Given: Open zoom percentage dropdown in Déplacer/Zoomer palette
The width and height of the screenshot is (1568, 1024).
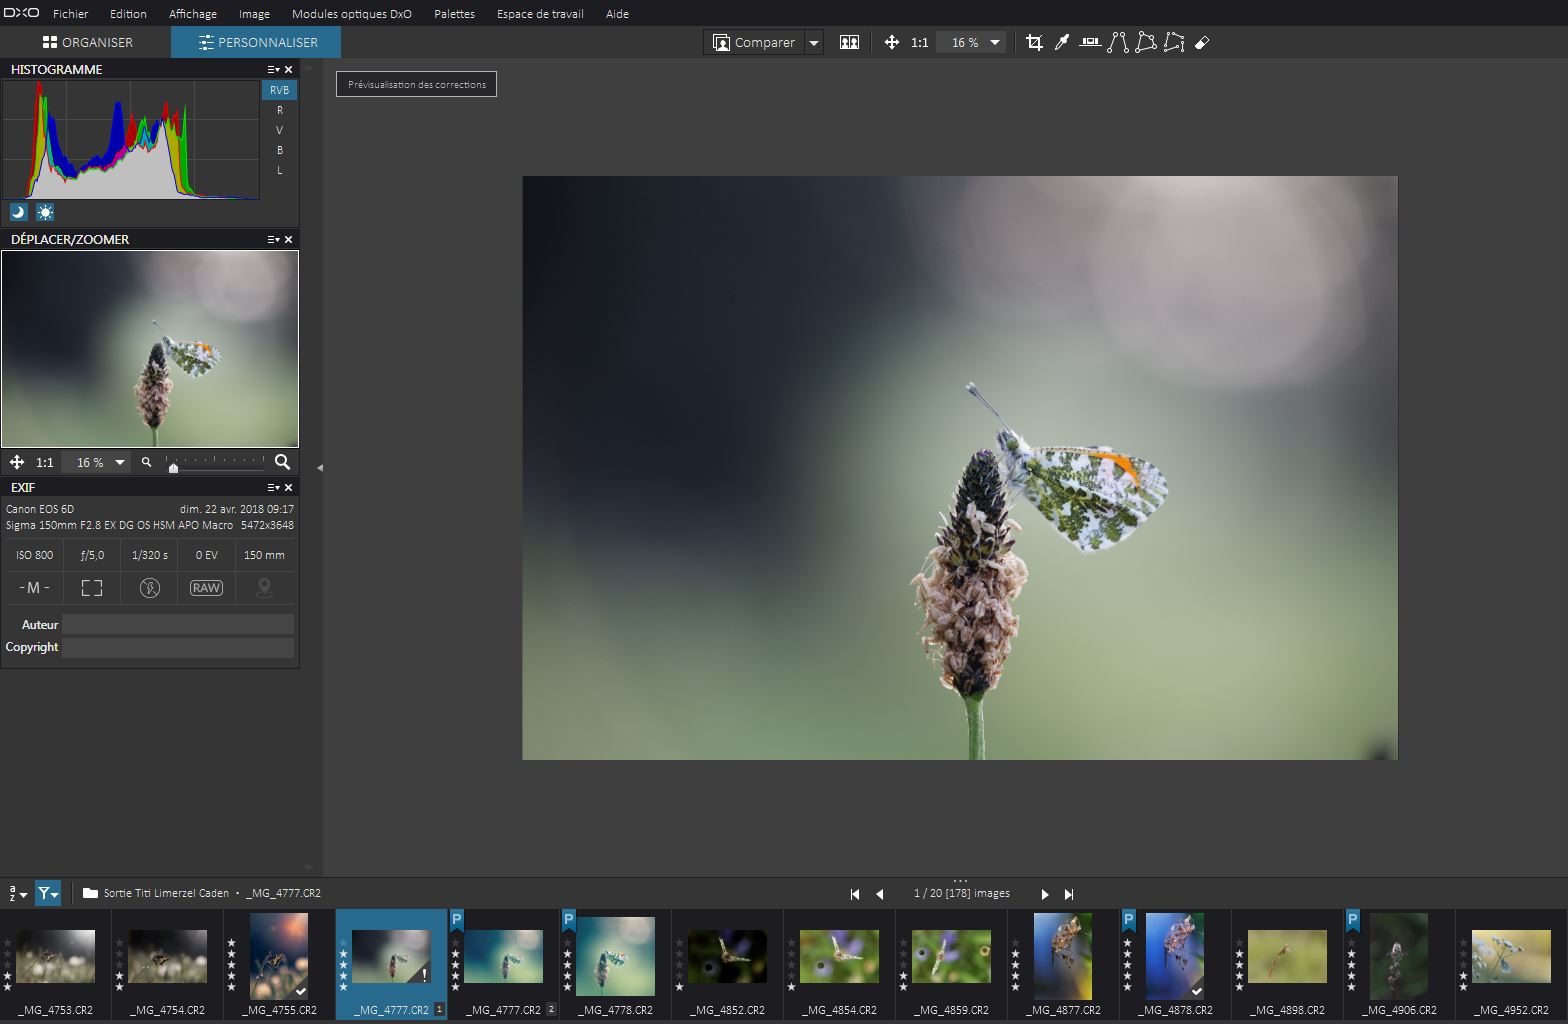Looking at the screenshot, I should (120, 462).
